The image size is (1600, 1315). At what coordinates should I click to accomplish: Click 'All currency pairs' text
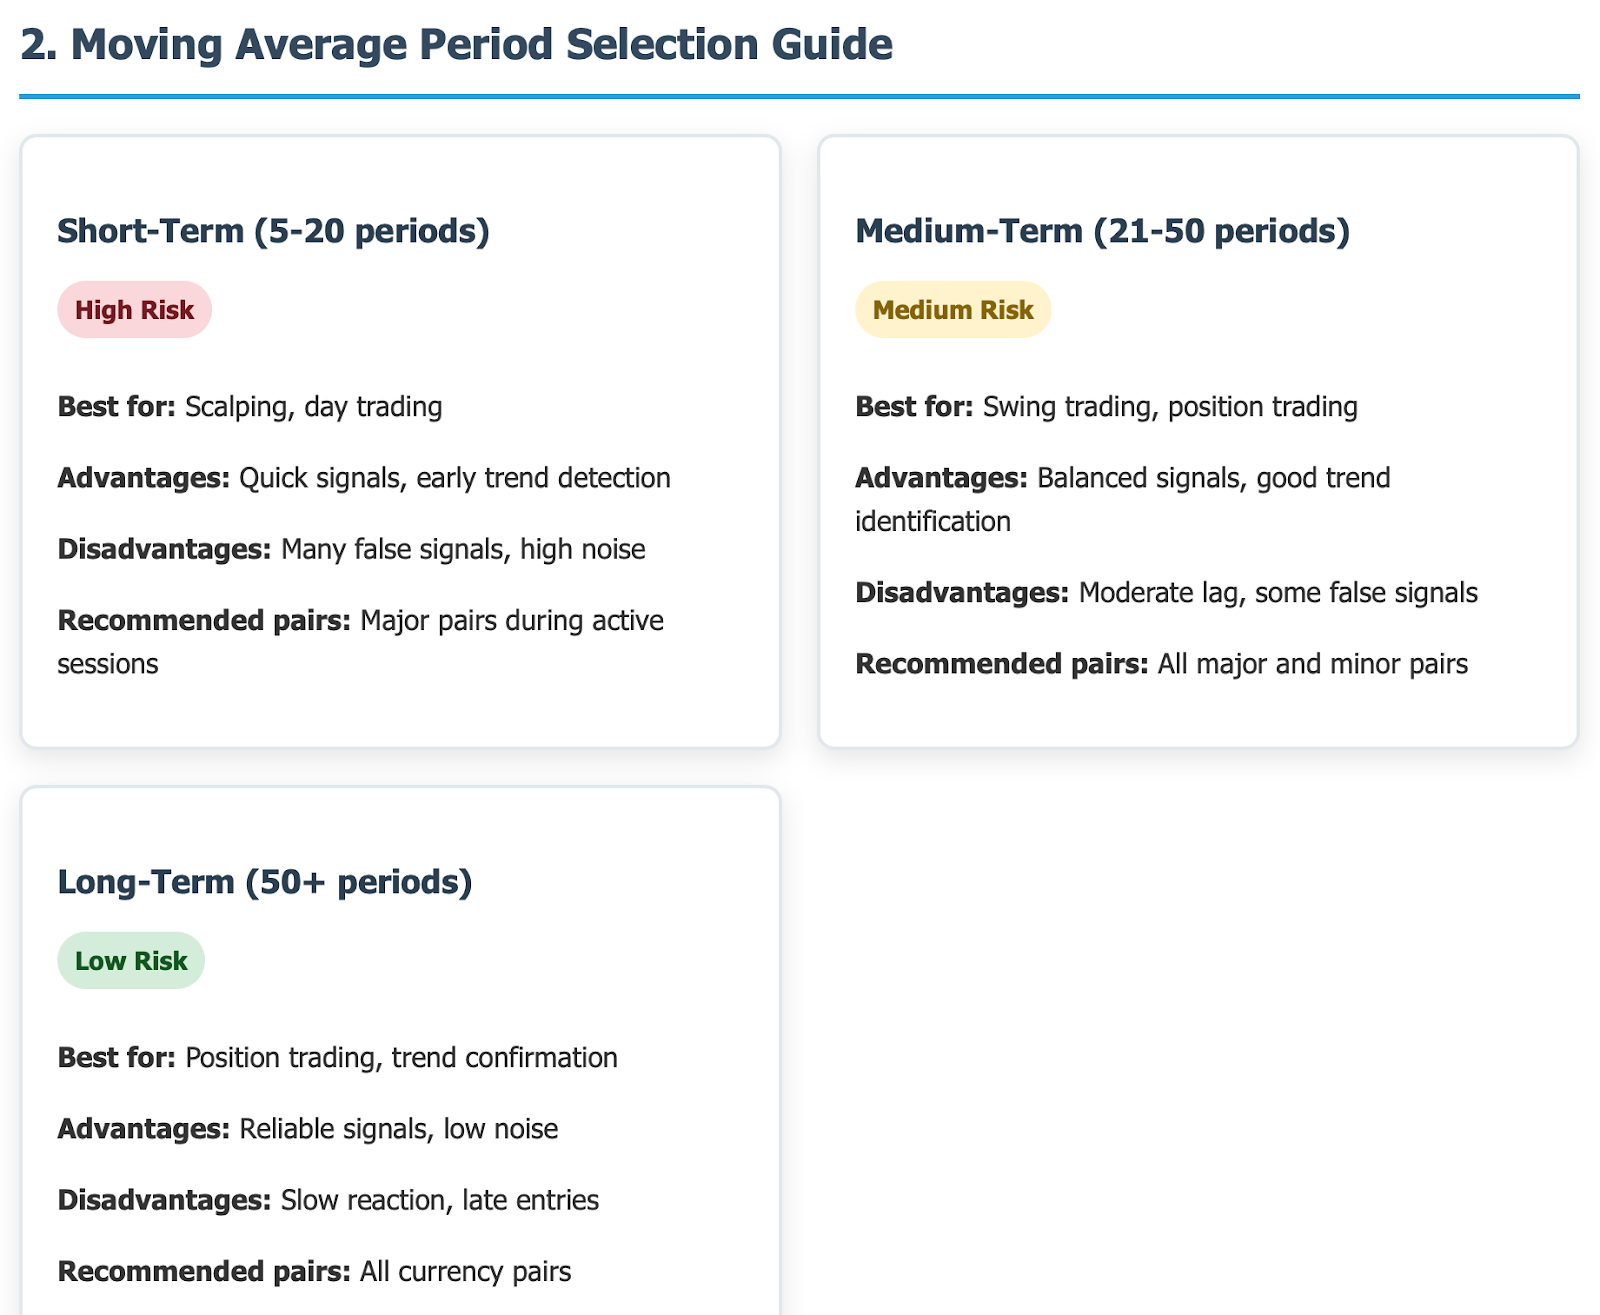(x=466, y=1271)
